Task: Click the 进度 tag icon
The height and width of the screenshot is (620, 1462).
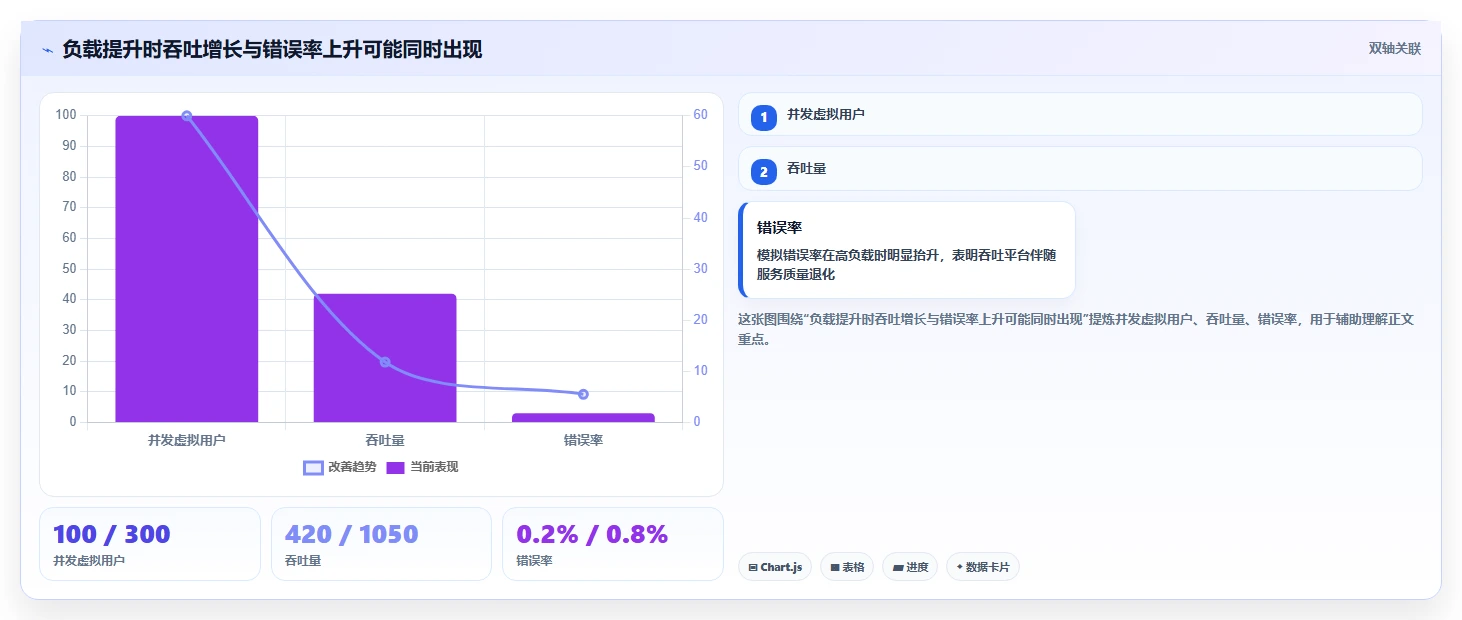Action: [898, 568]
